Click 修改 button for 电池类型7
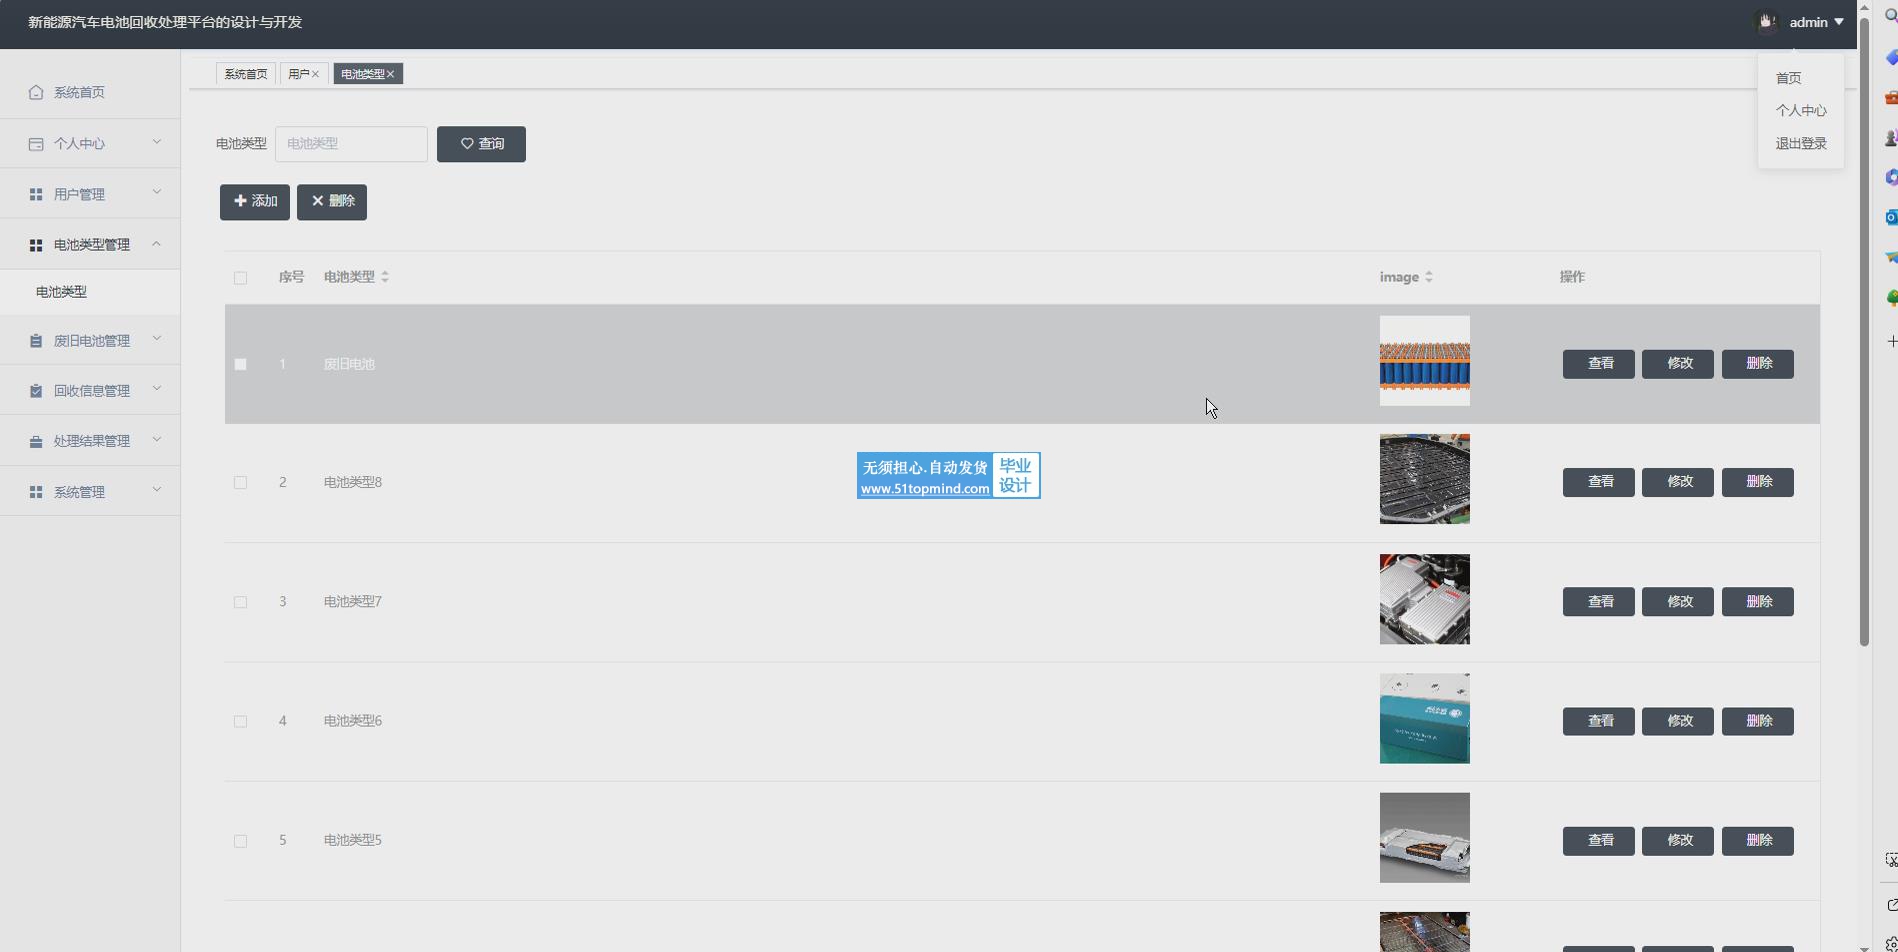This screenshot has width=1898, height=952. [x=1678, y=602]
